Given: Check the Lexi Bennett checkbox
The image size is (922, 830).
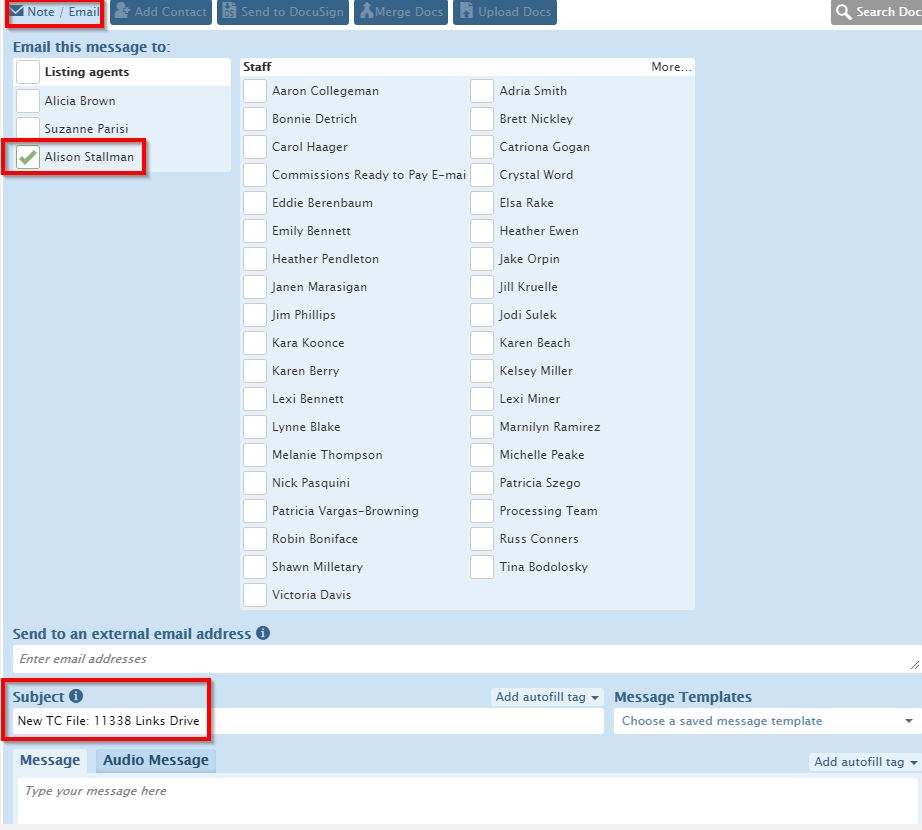Looking at the screenshot, I should coord(255,399).
